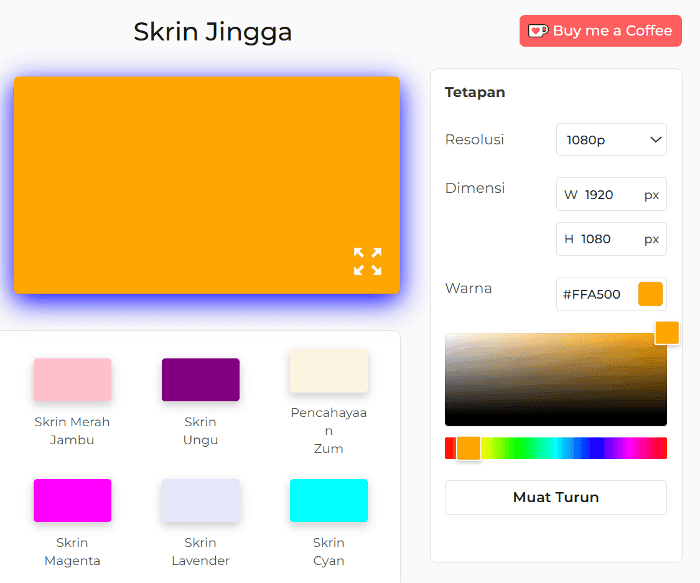Click the orange hue slider handle
The height and width of the screenshot is (583, 700).
click(x=468, y=448)
